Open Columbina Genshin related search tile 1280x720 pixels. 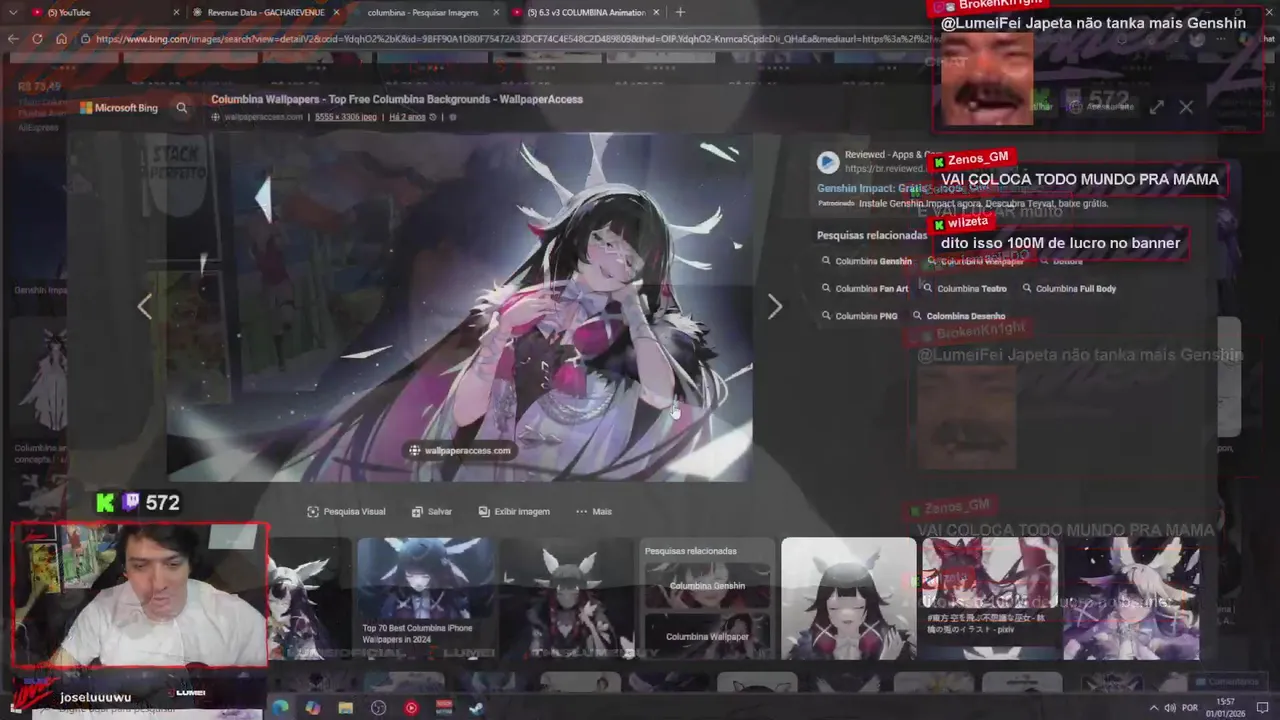point(707,586)
